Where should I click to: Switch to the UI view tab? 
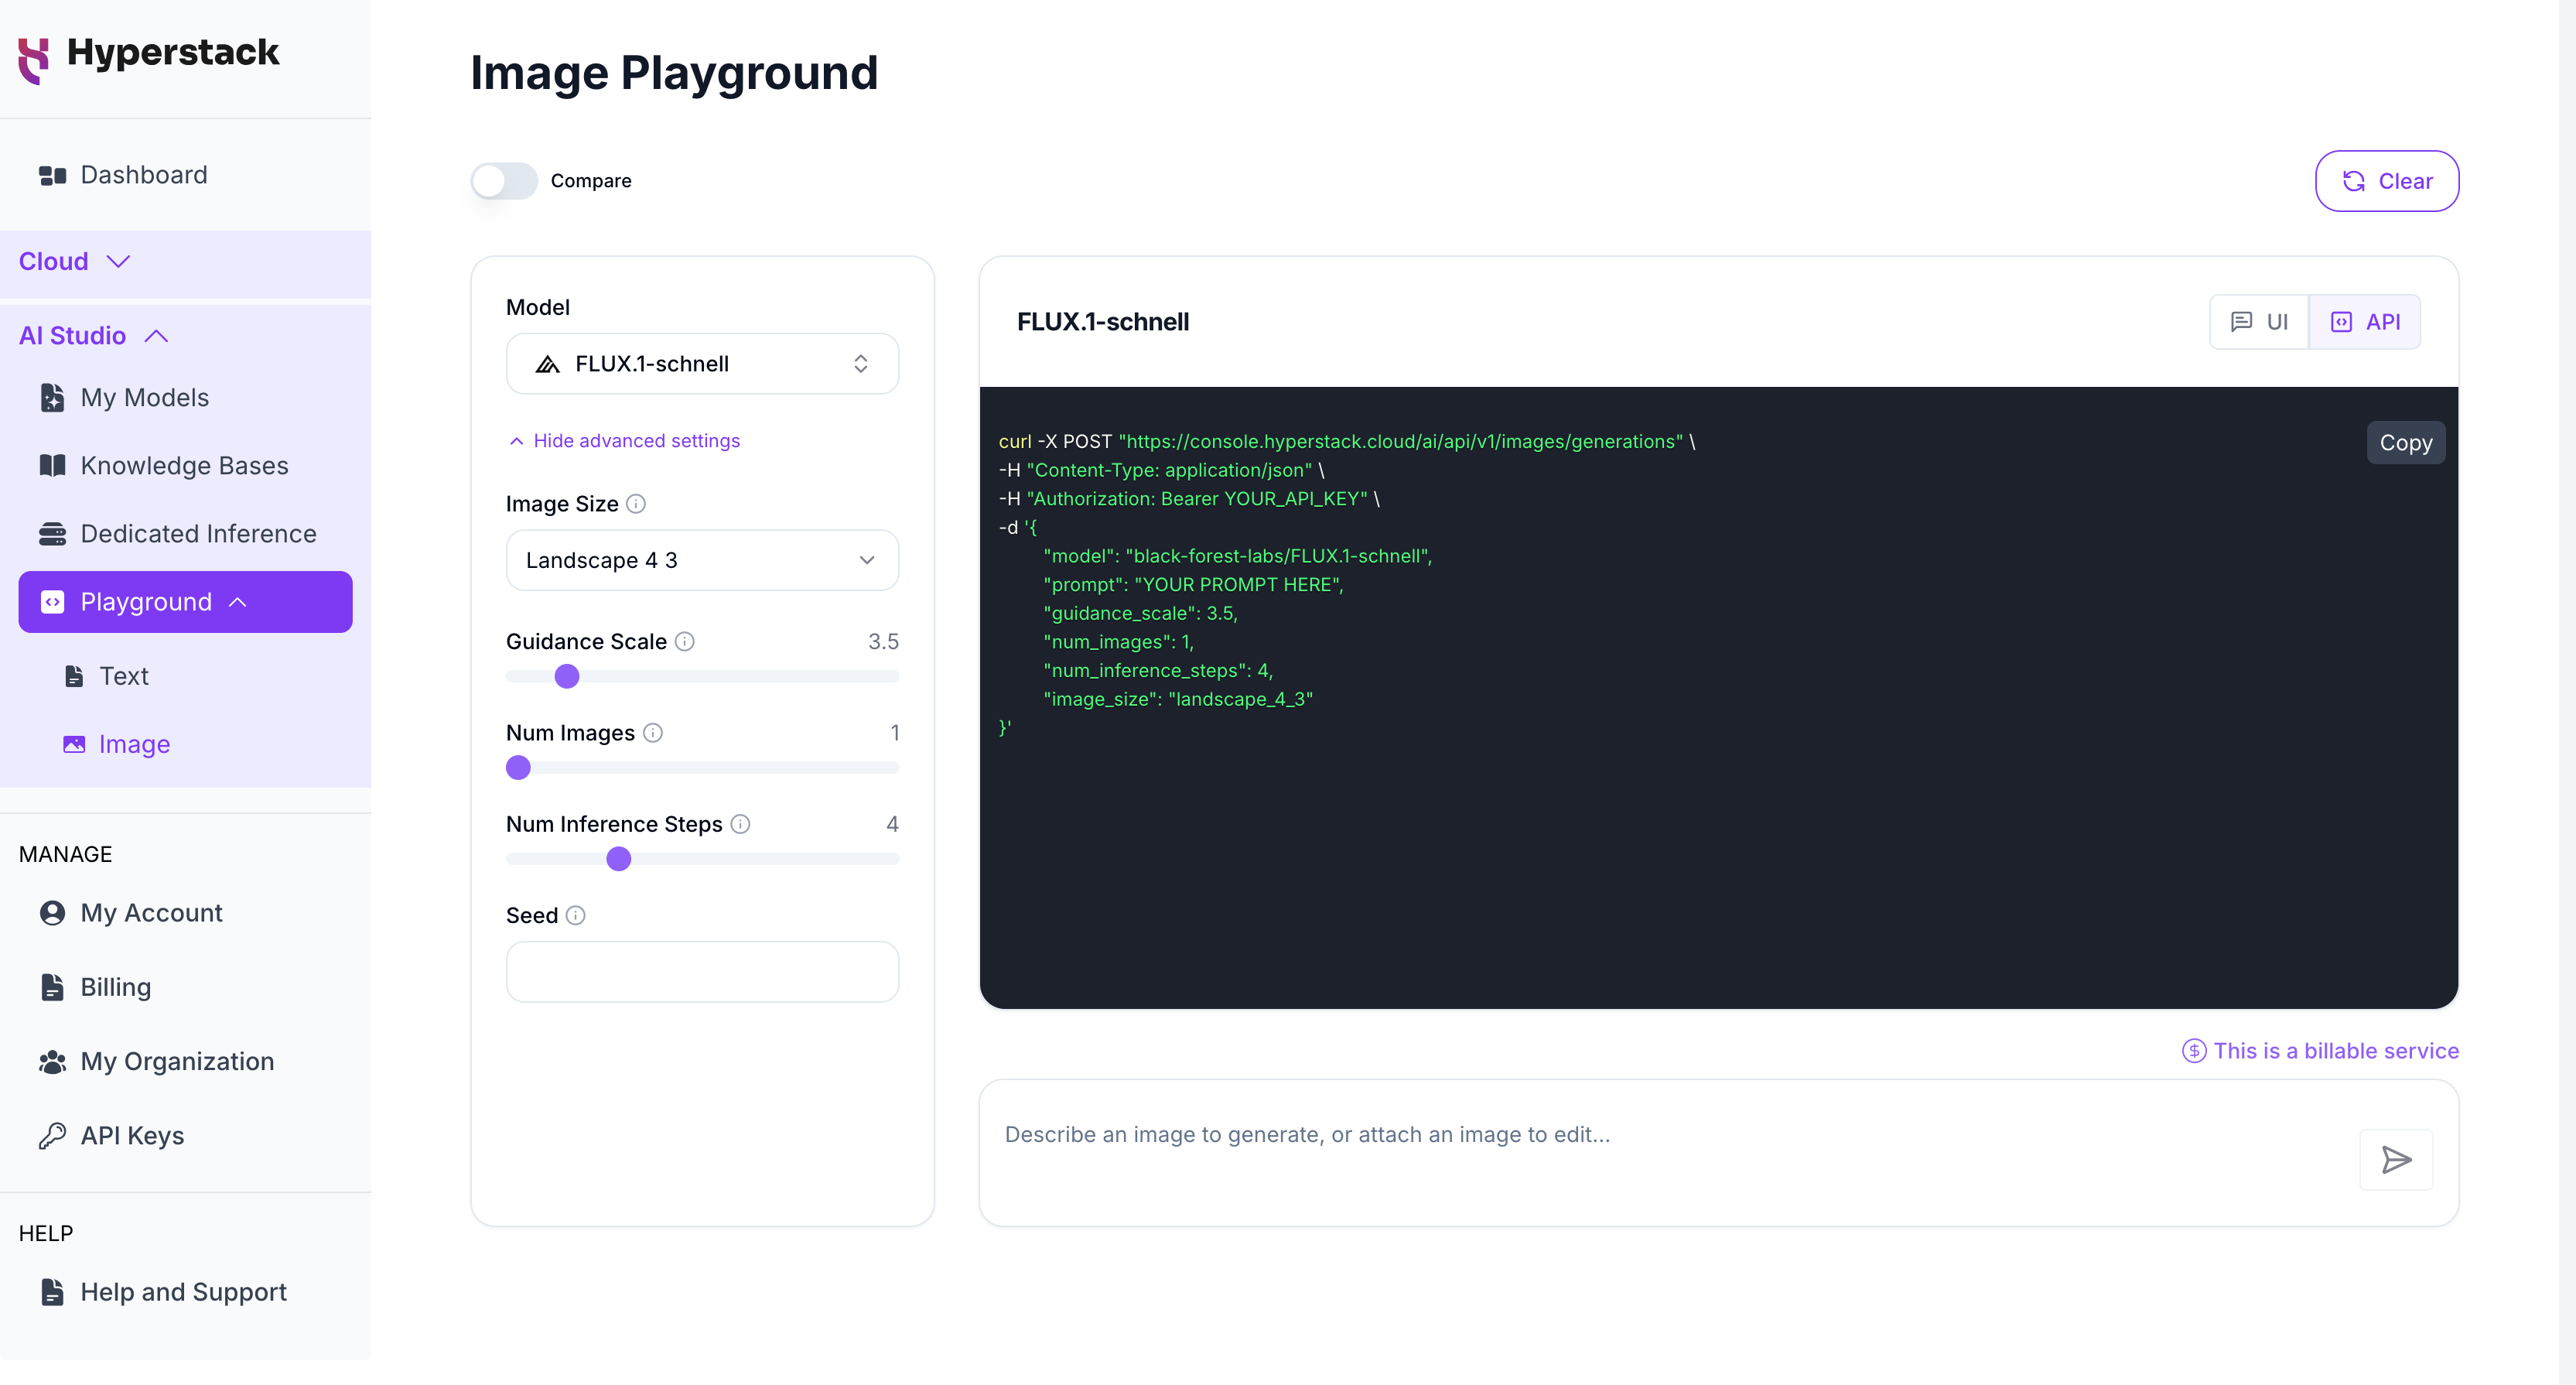pyautogui.click(x=2259, y=322)
